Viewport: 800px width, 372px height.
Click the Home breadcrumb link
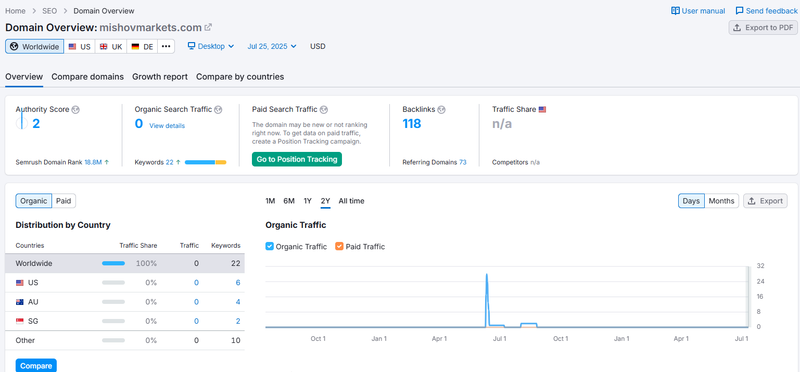[x=15, y=11]
